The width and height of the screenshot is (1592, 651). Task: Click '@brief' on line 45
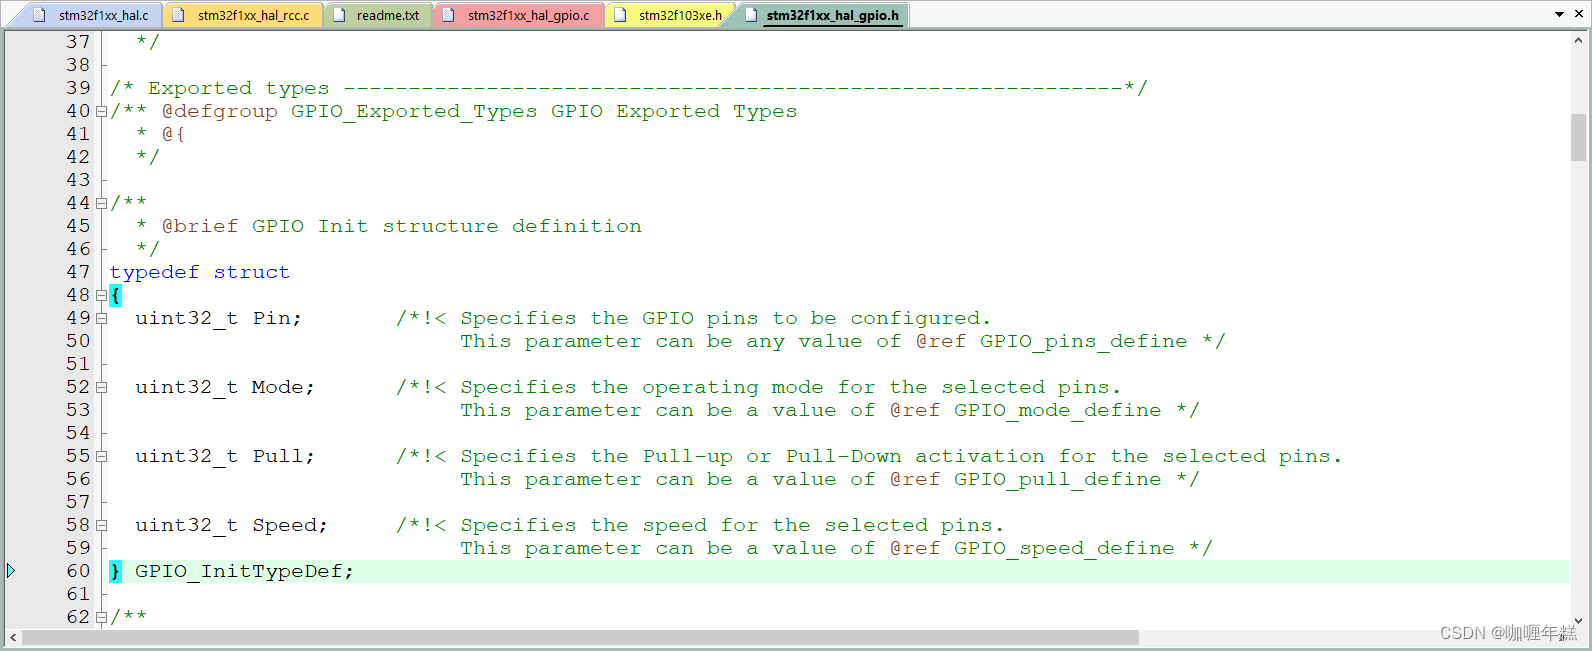(x=200, y=226)
